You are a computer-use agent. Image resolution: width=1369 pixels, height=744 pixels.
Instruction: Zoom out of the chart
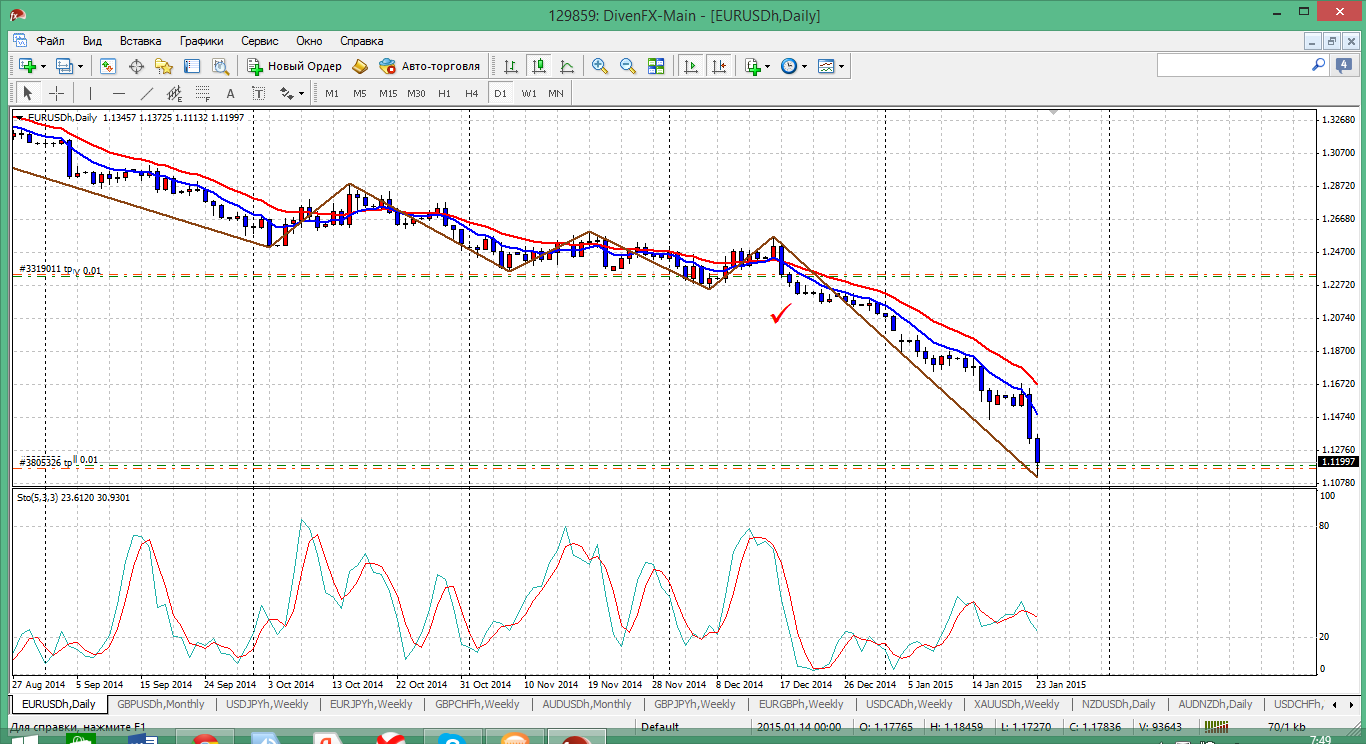click(628, 66)
